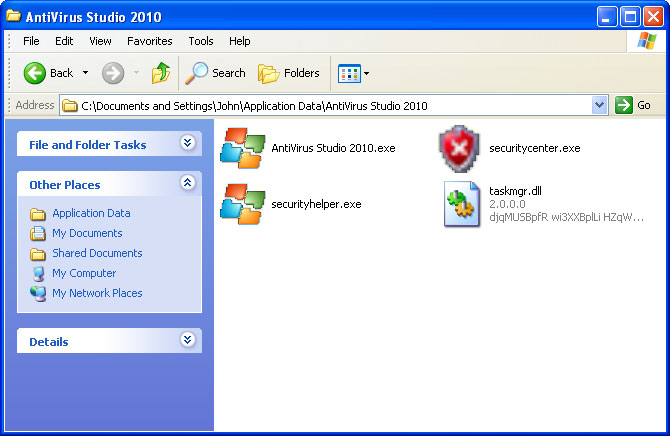Open the Views dropdown arrow

[x=367, y=74]
